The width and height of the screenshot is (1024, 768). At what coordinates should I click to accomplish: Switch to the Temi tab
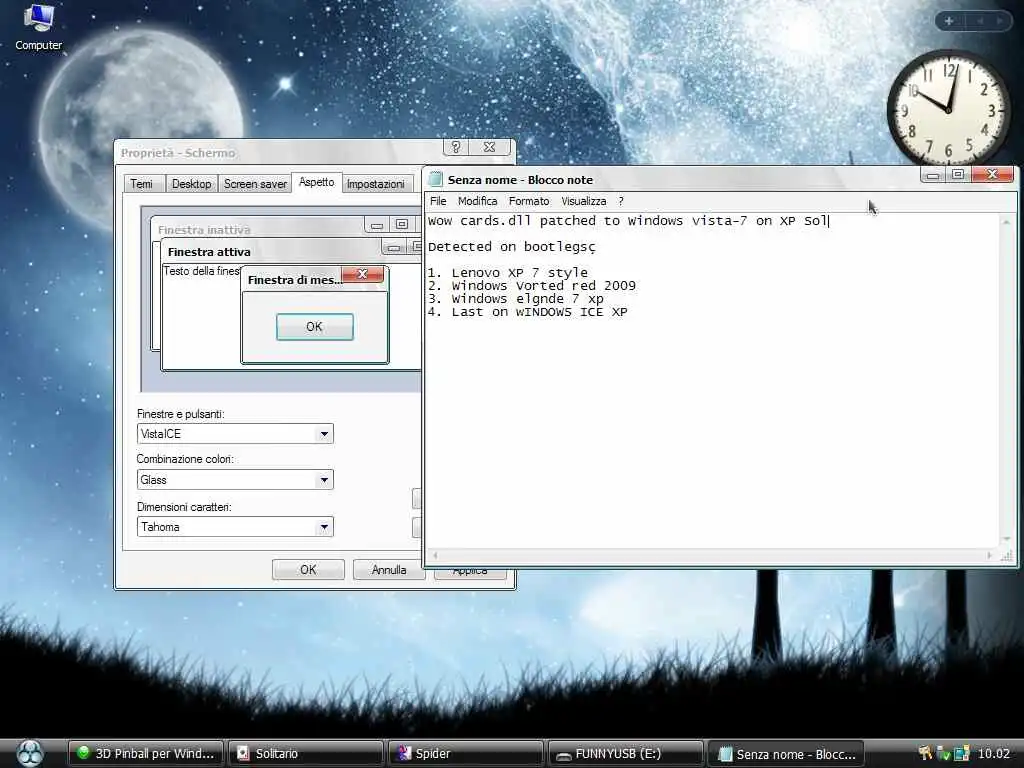(x=142, y=184)
